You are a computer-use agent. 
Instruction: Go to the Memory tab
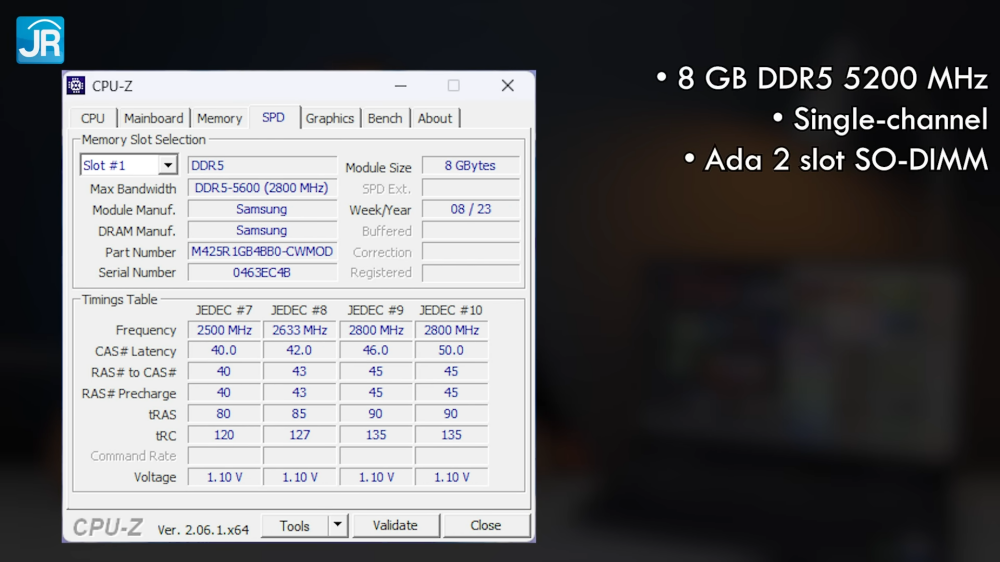coord(219,118)
